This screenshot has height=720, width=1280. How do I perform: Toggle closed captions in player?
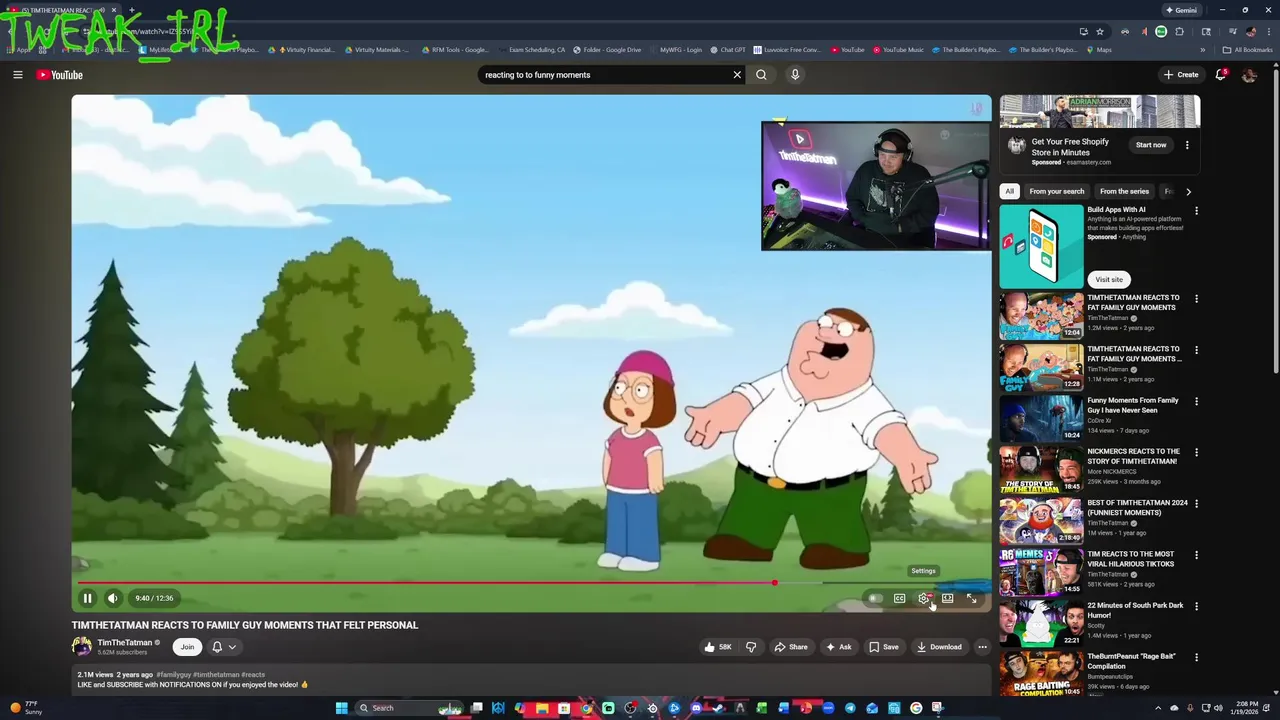899,598
